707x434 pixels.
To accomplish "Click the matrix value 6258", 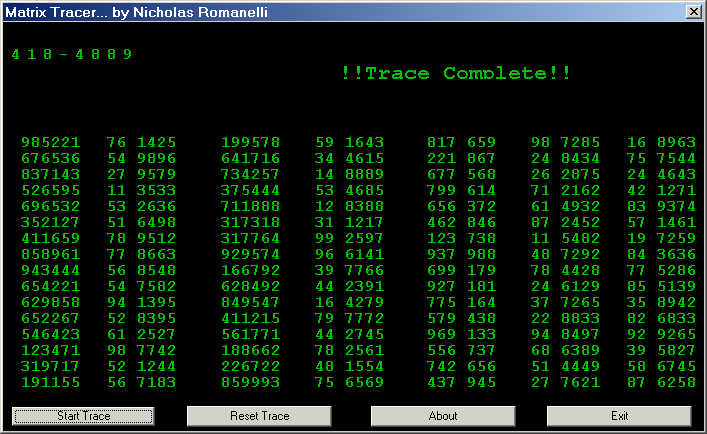I will click(x=676, y=383).
